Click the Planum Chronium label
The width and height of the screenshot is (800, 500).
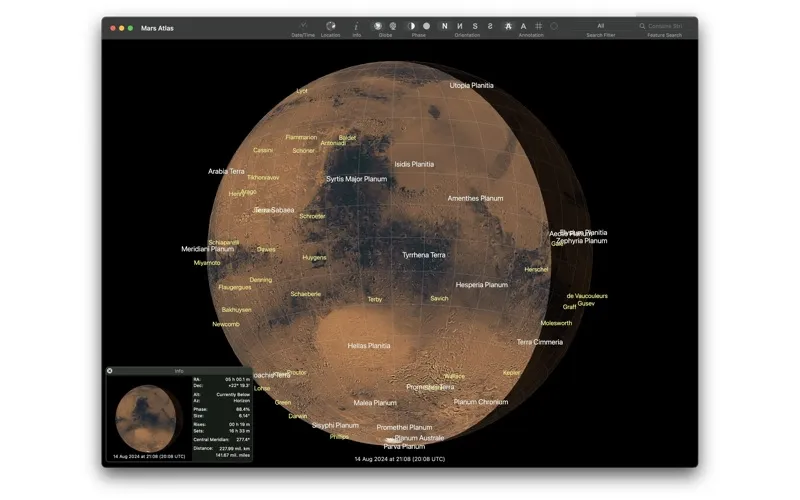pos(481,402)
